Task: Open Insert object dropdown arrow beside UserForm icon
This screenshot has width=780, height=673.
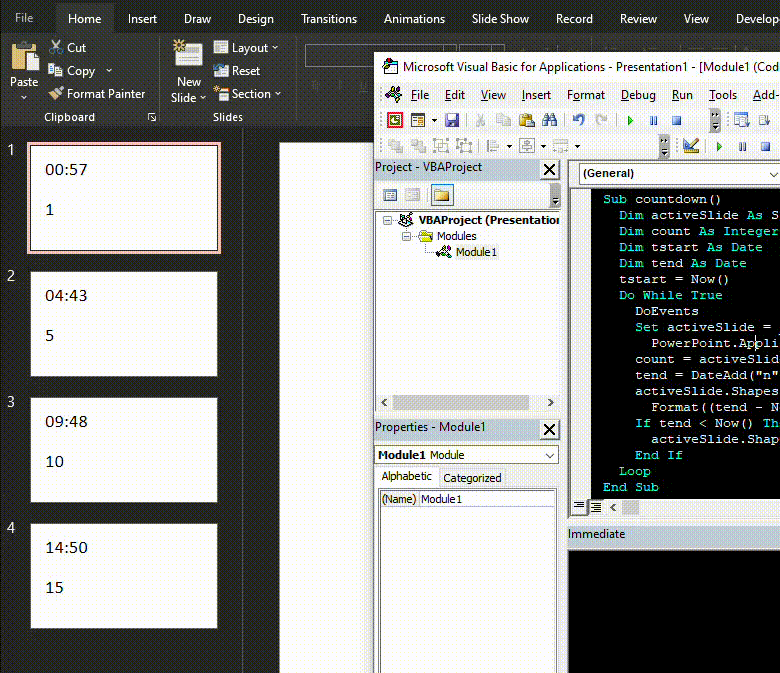Action: [x=434, y=120]
